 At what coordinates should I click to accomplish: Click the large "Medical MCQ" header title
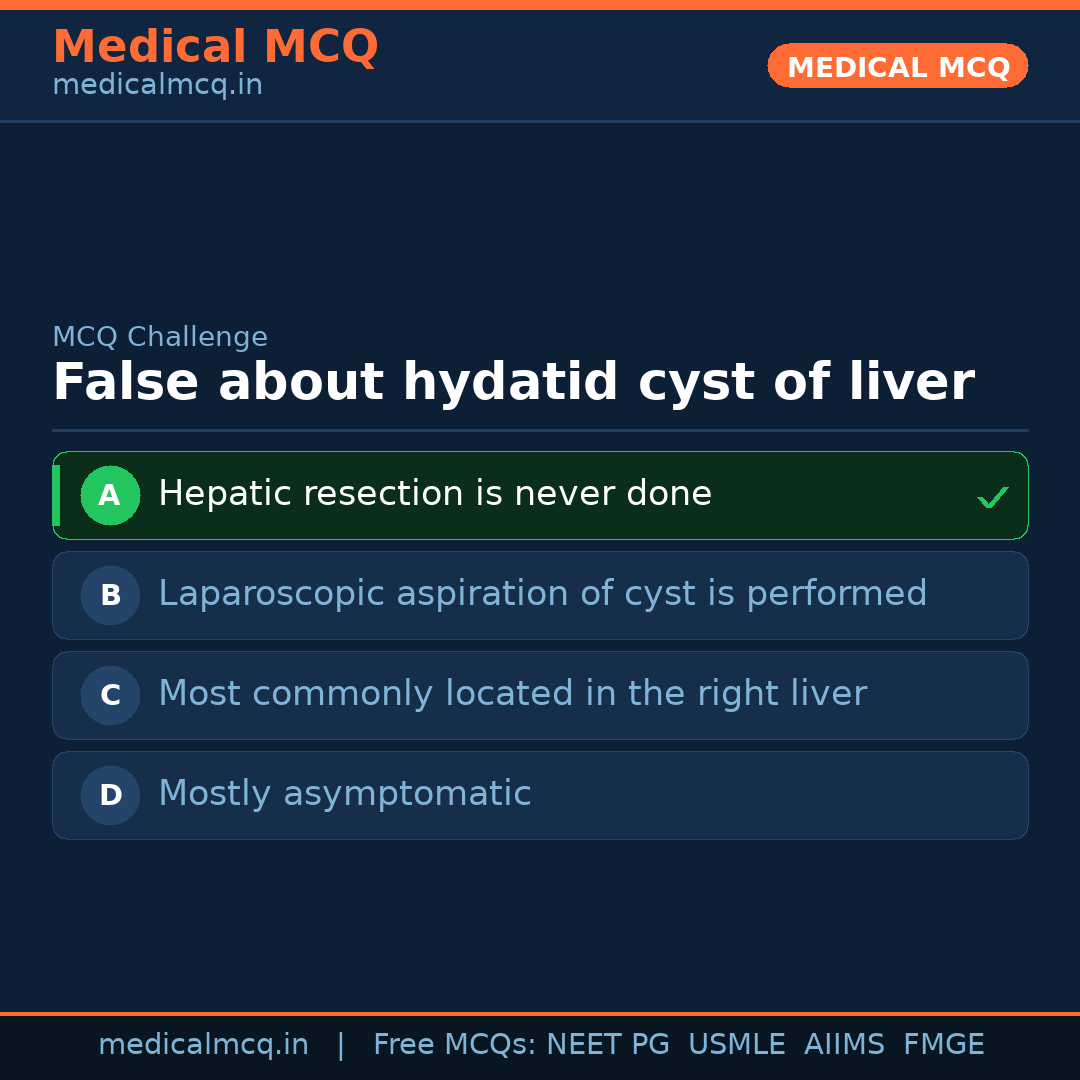[215, 47]
